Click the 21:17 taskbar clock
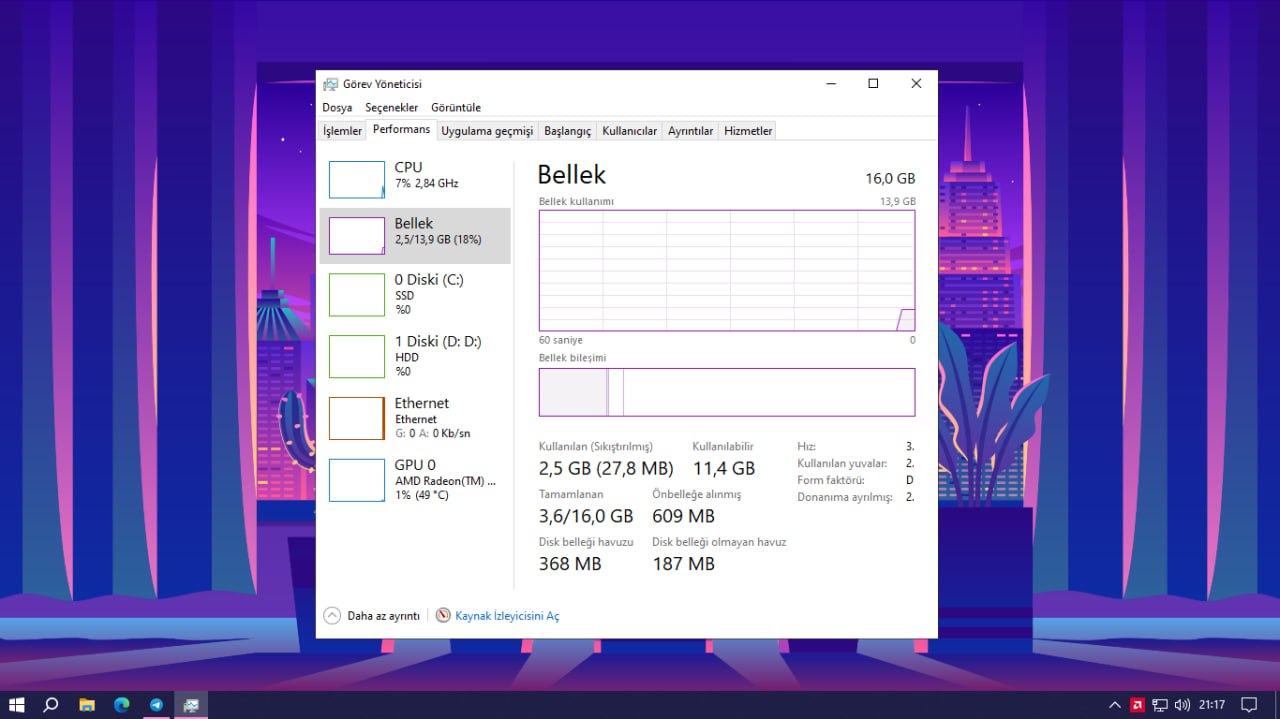This screenshot has height=719, width=1280. (x=1212, y=705)
